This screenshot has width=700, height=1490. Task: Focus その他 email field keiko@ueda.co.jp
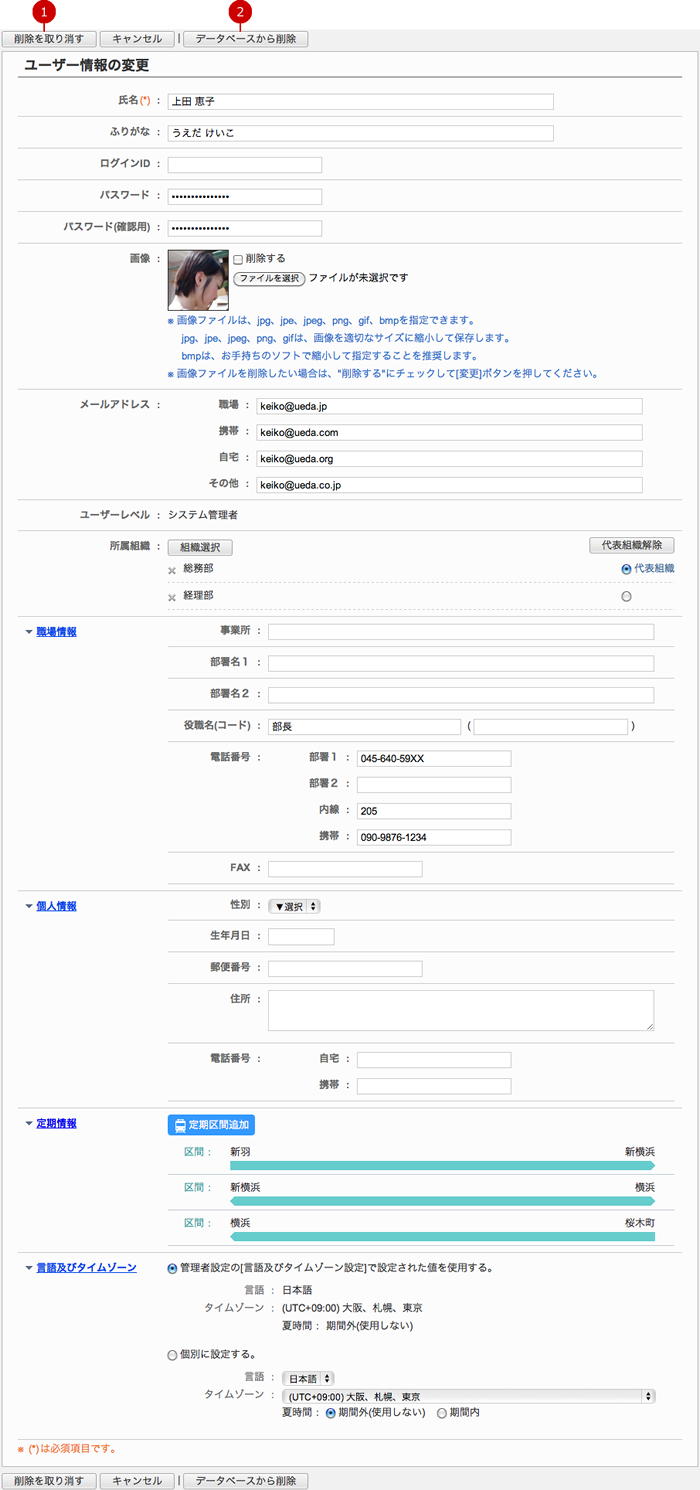pyautogui.click(x=449, y=484)
